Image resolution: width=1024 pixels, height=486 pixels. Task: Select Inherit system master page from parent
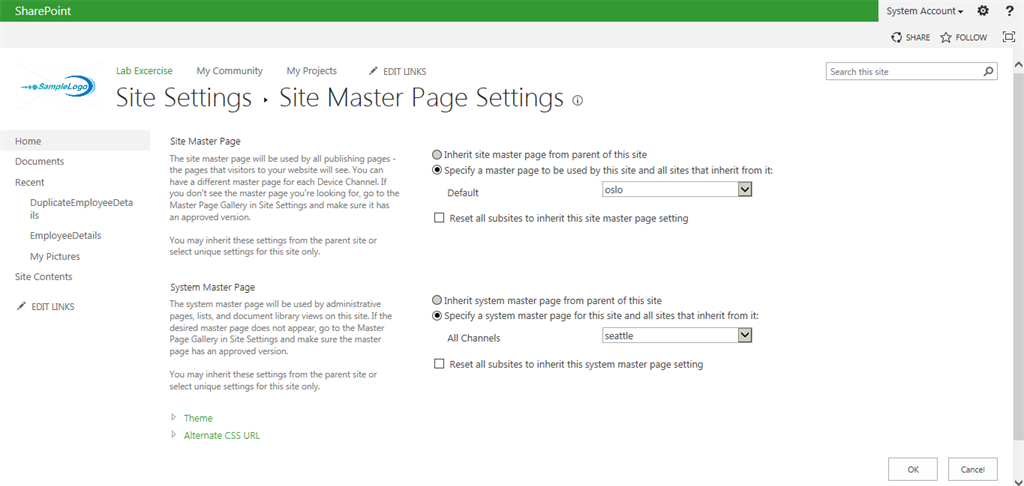click(437, 301)
